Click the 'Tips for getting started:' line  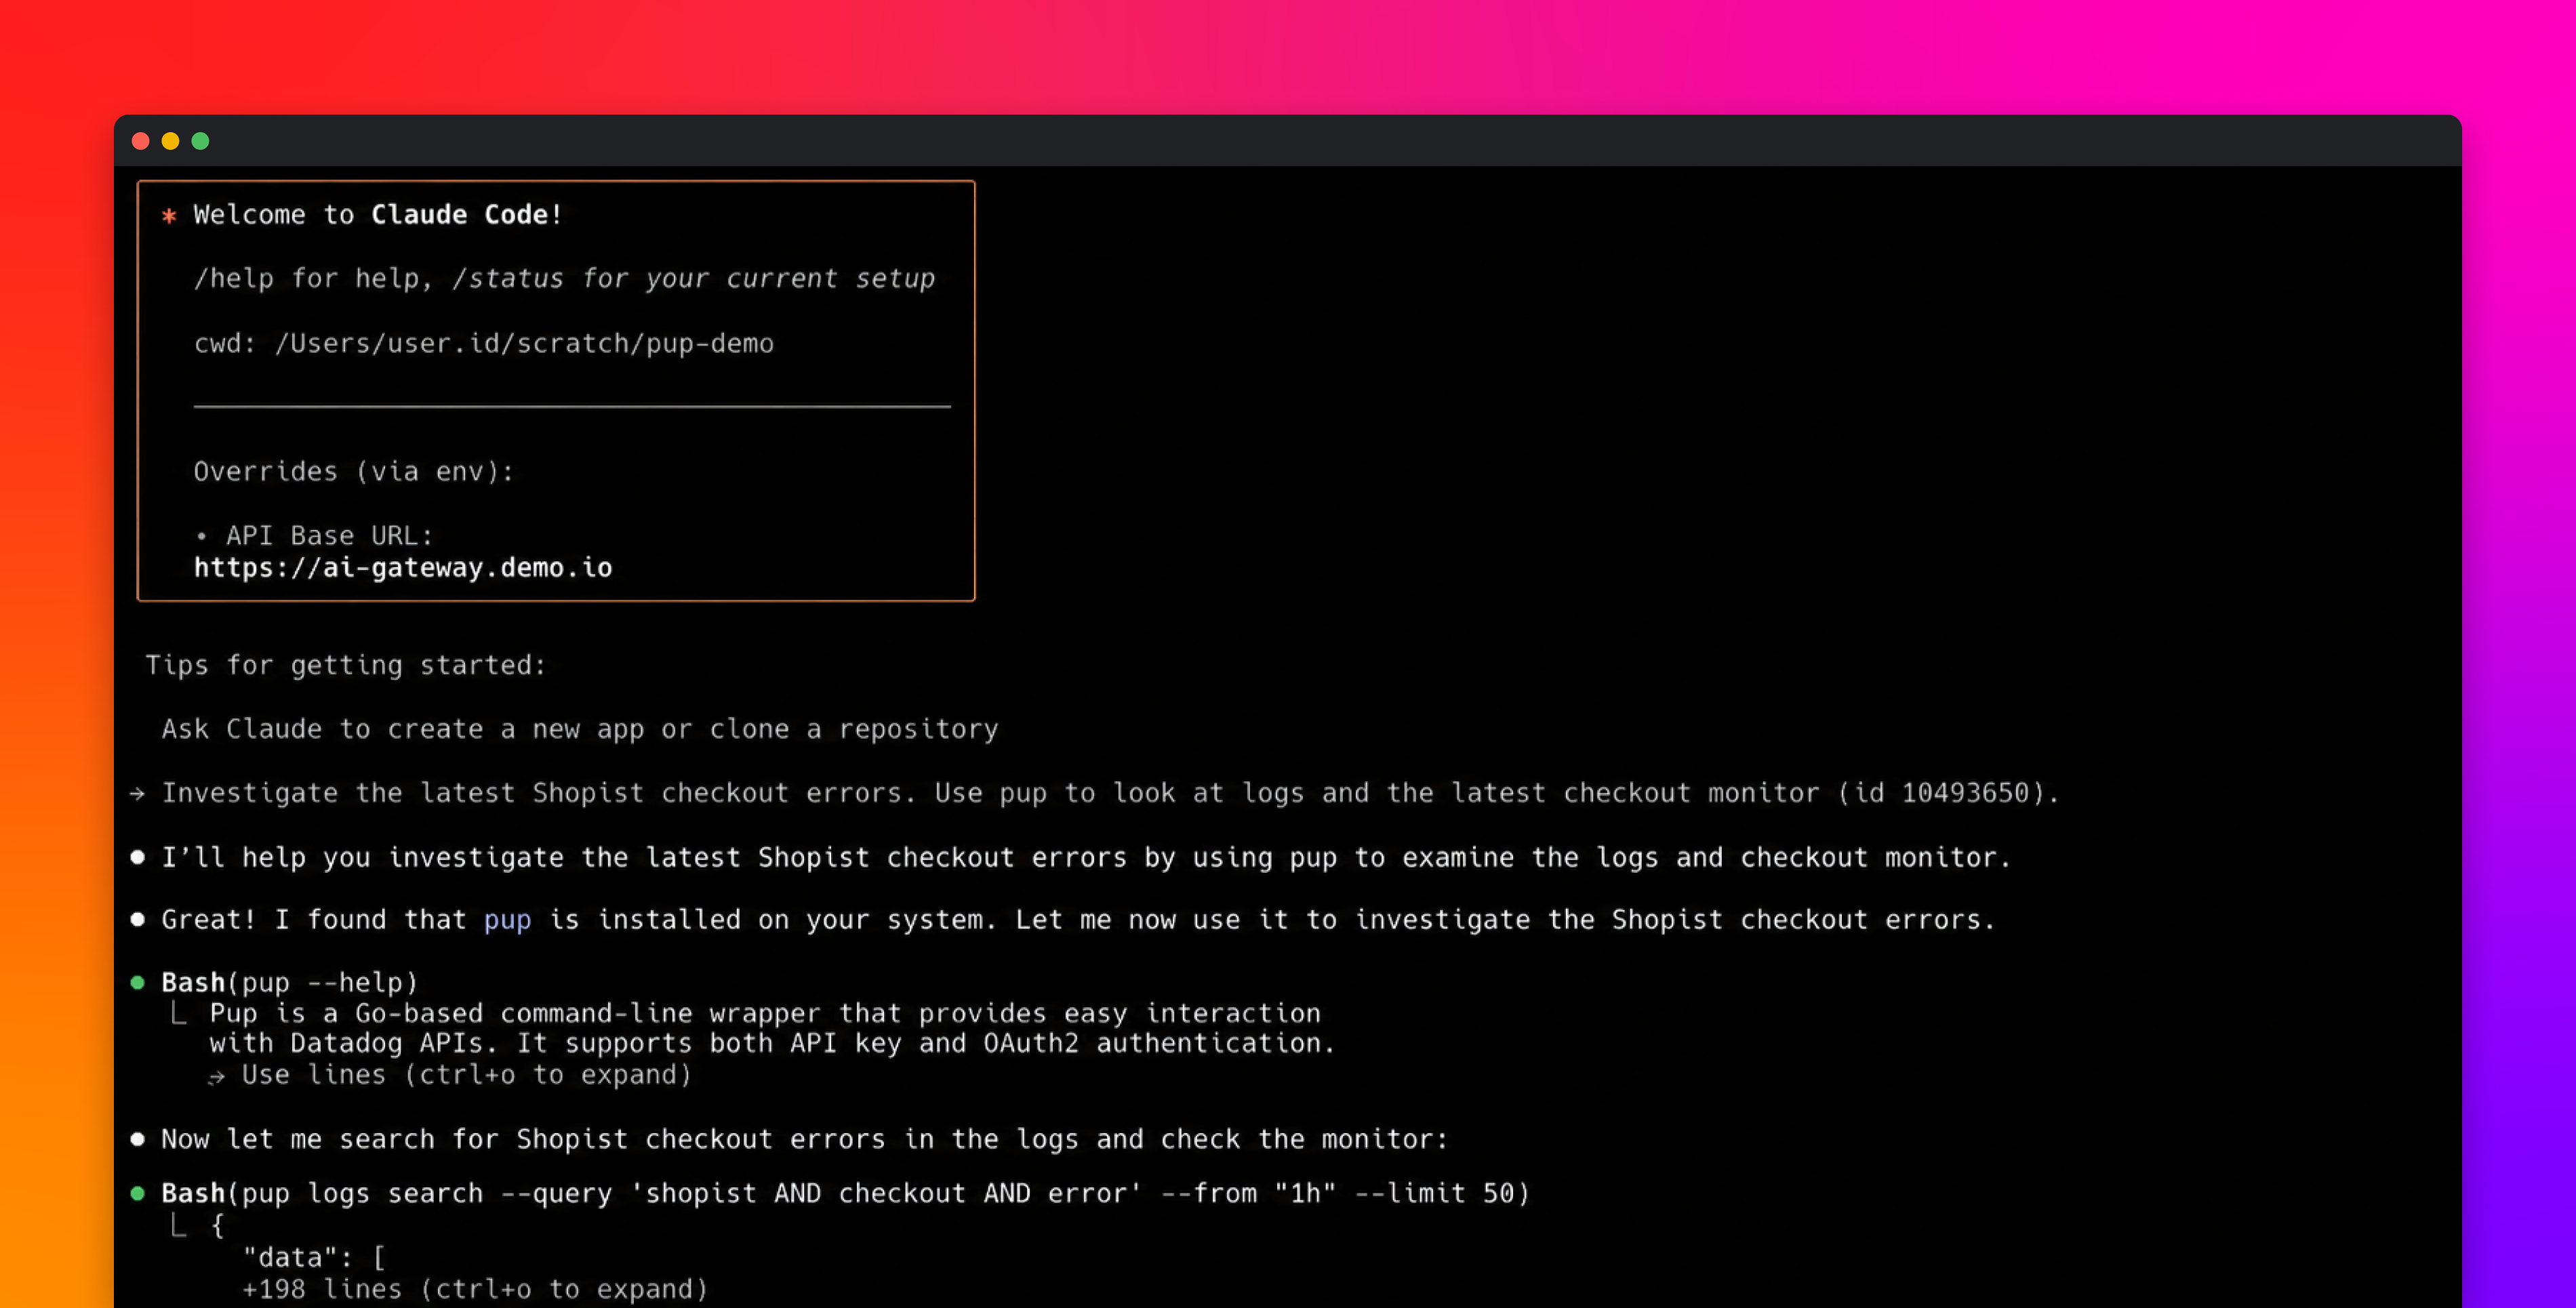pos(346,665)
